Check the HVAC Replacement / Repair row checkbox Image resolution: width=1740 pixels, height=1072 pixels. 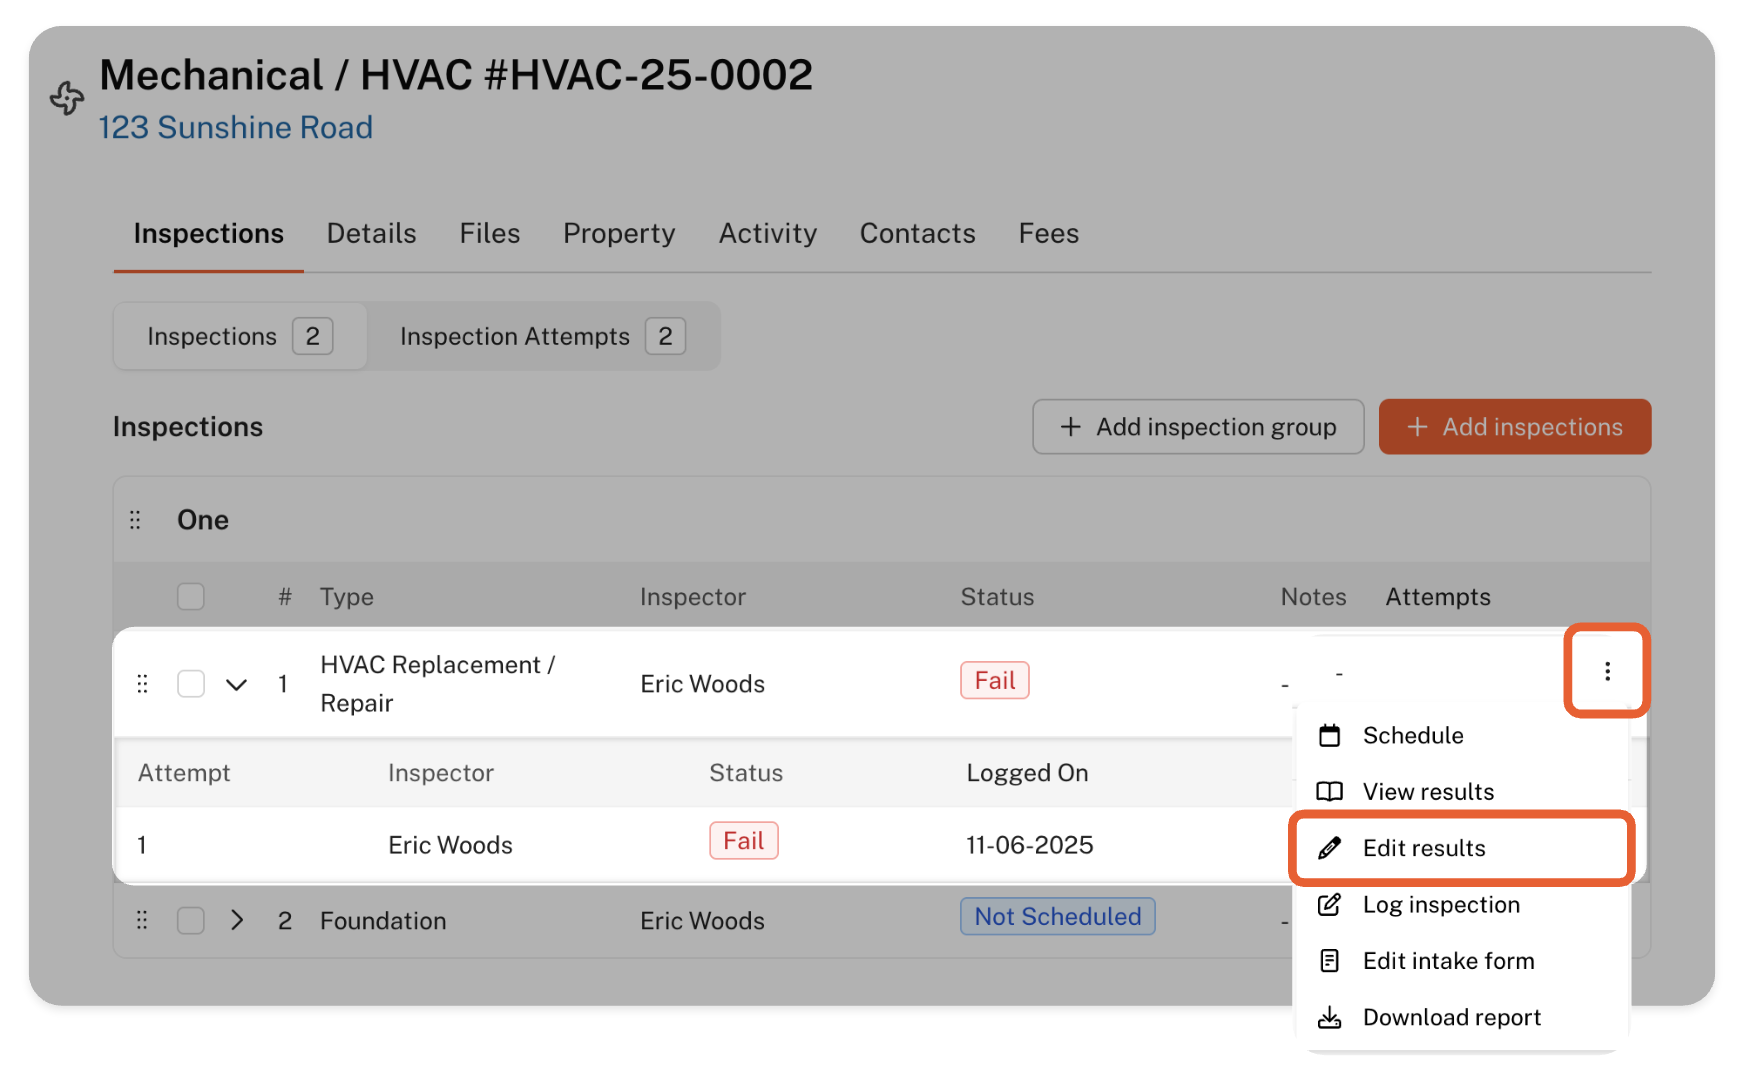coord(190,684)
